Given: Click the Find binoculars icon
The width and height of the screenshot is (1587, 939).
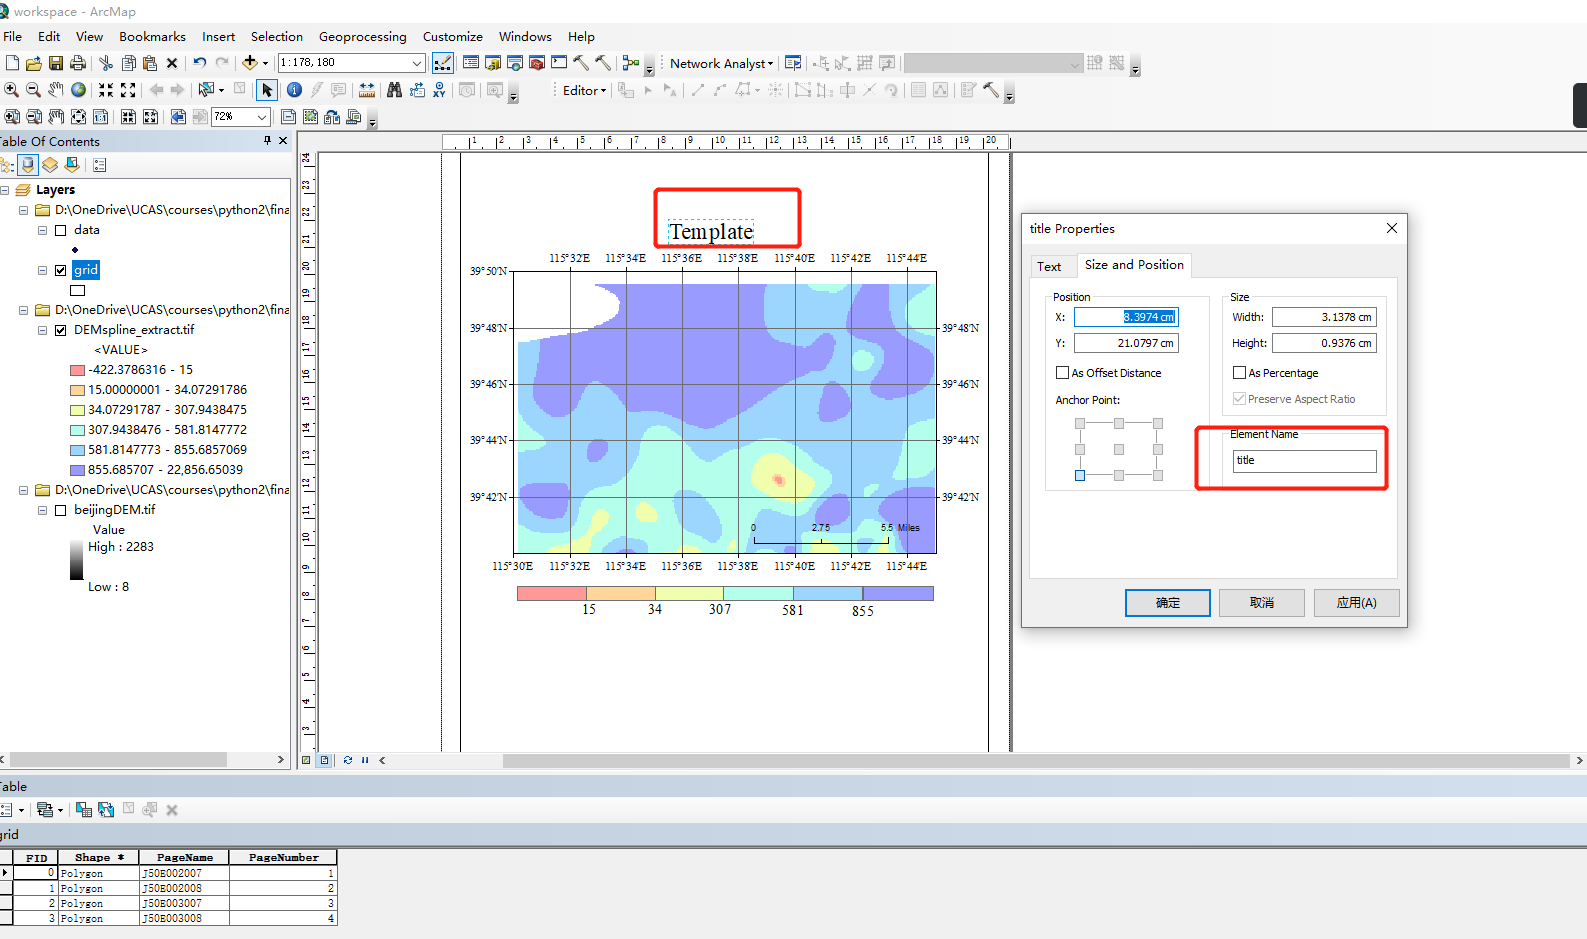Looking at the screenshot, I should [x=394, y=90].
